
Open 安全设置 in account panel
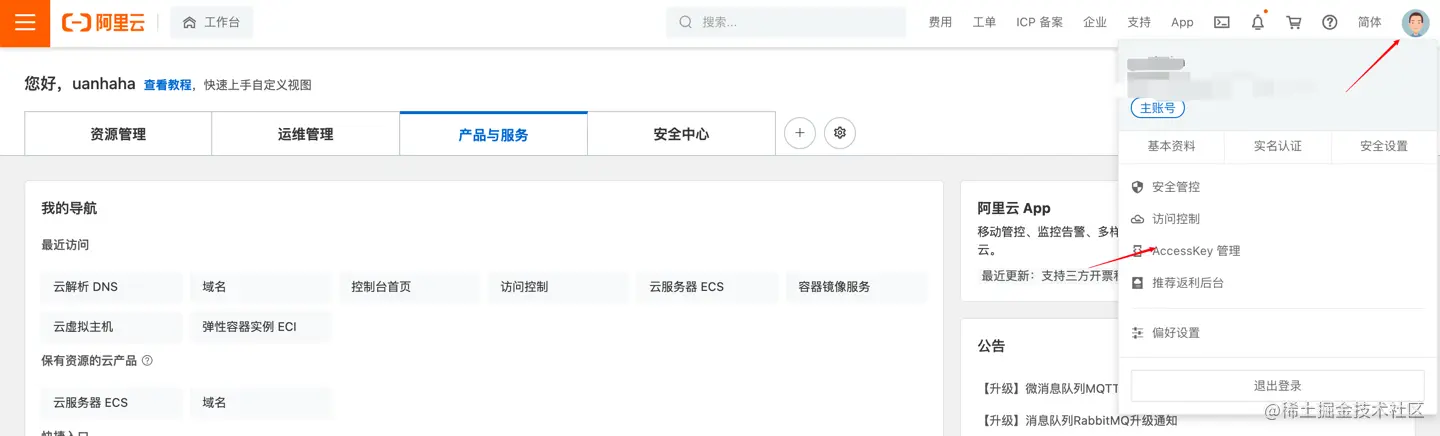[x=1384, y=146]
